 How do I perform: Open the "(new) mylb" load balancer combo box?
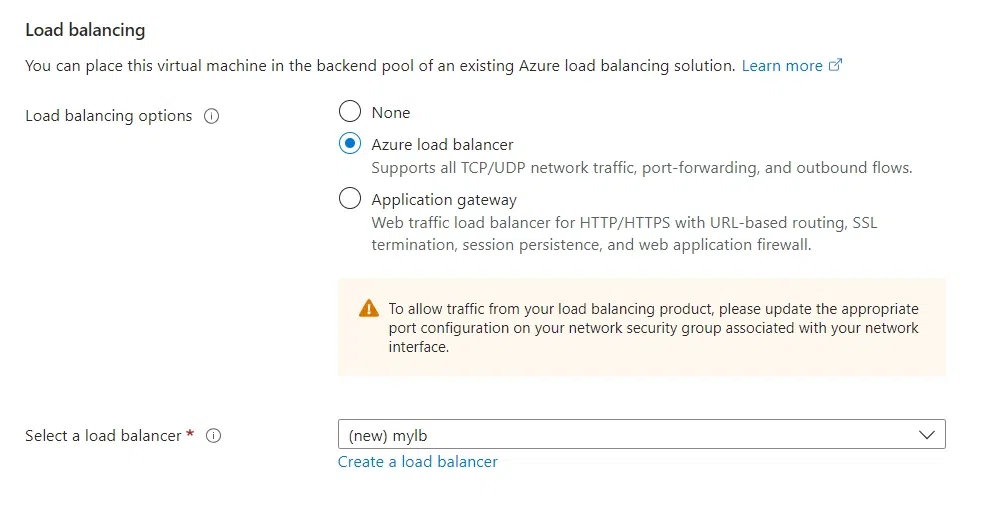coord(628,435)
